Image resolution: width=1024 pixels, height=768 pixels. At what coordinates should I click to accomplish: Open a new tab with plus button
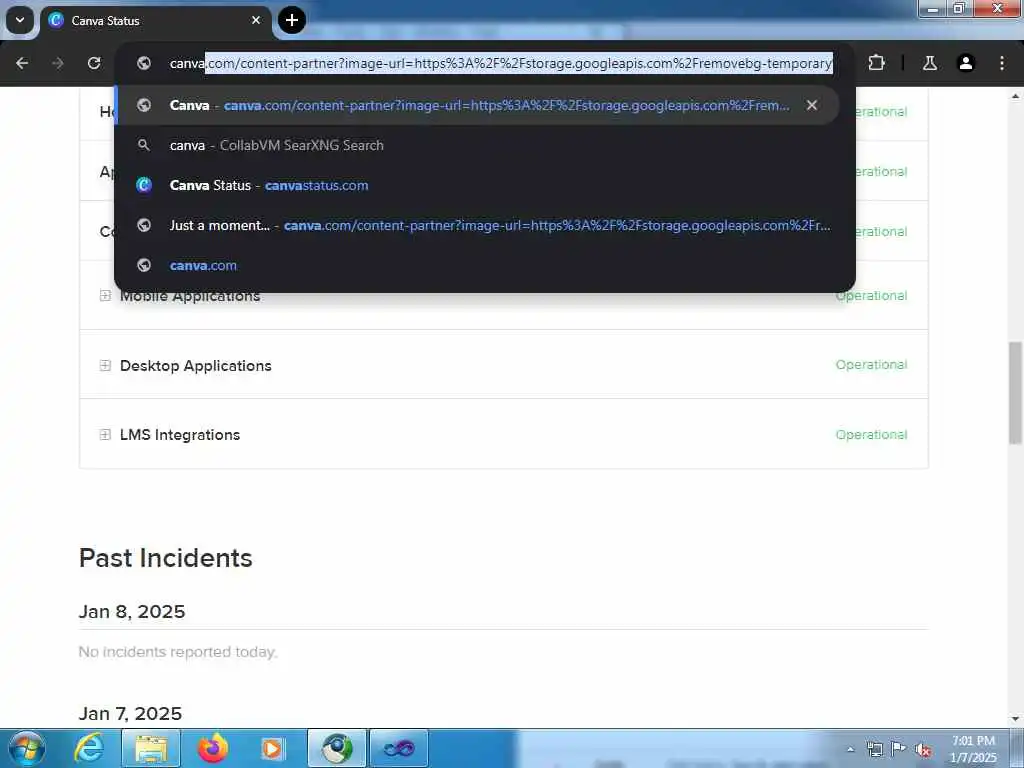[x=292, y=20]
